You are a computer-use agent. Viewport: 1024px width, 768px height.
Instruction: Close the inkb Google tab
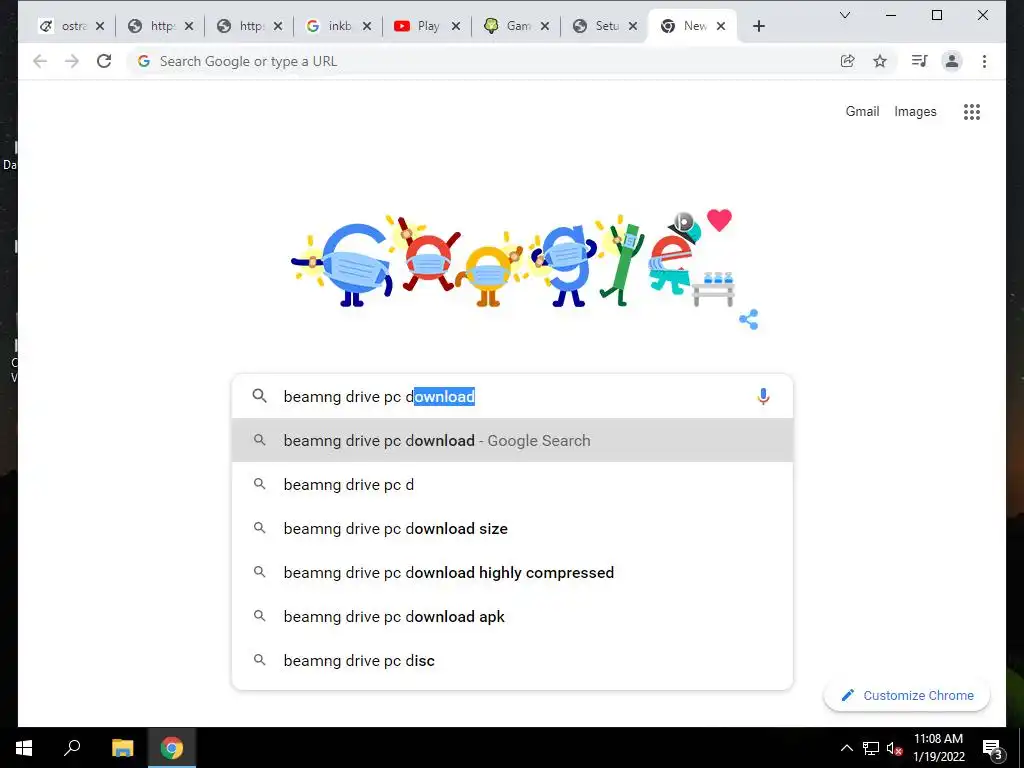pos(367,26)
